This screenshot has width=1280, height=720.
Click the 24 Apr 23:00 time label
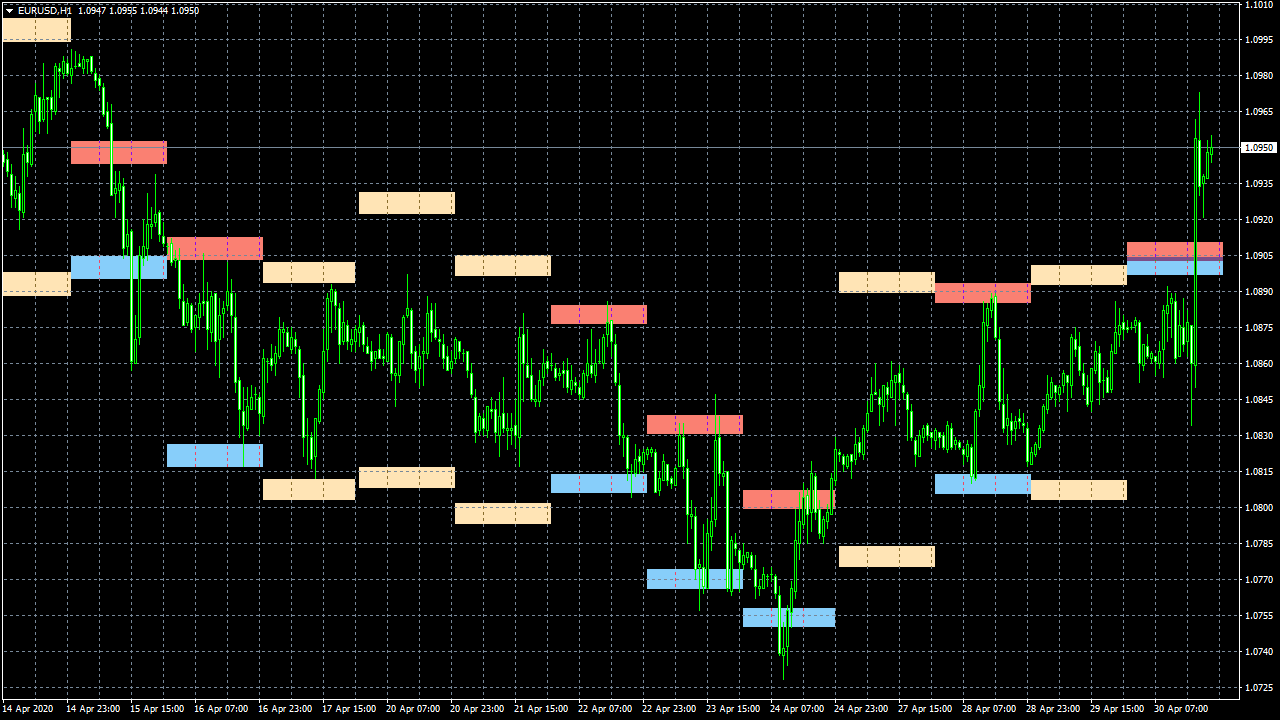[x=861, y=709]
